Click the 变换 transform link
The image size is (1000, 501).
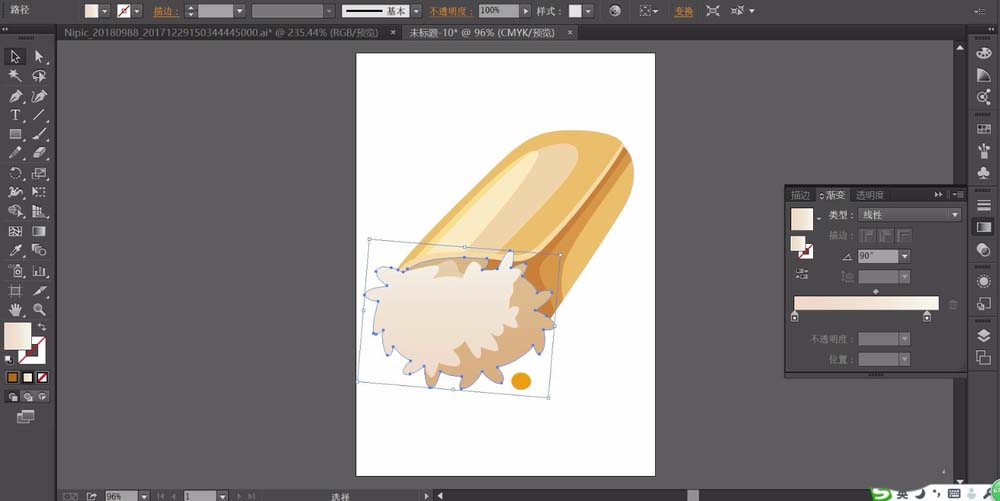pos(684,11)
